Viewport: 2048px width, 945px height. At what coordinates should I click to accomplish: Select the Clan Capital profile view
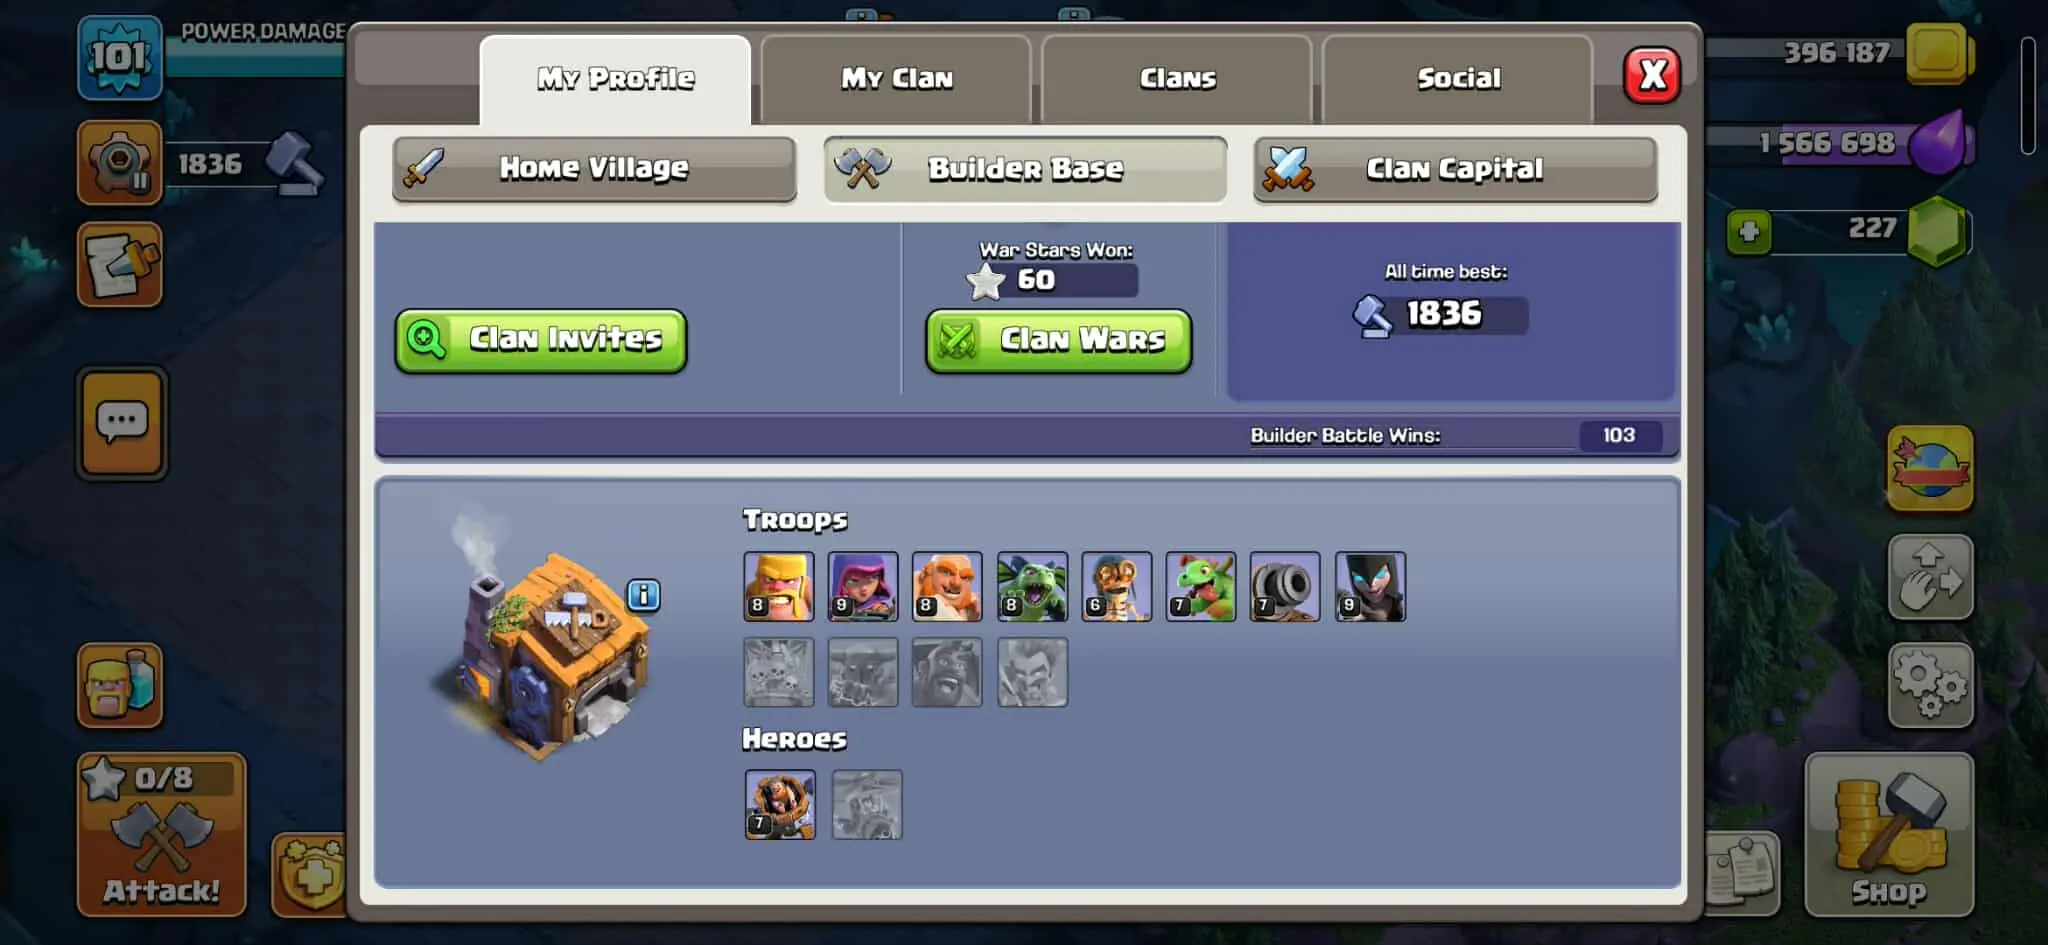pos(1456,169)
